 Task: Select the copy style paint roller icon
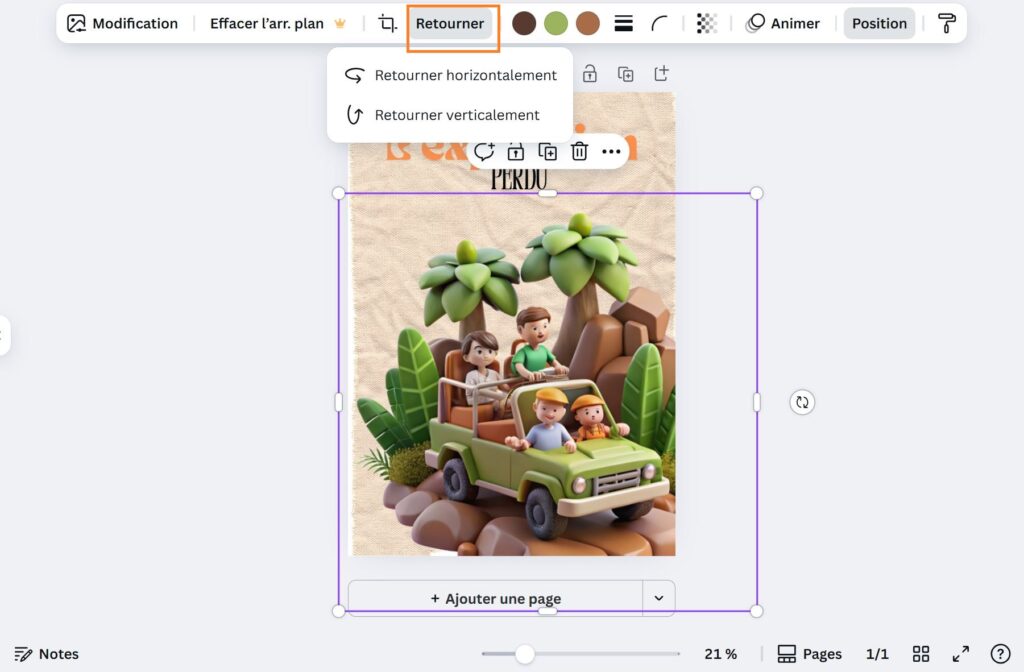pos(946,24)
